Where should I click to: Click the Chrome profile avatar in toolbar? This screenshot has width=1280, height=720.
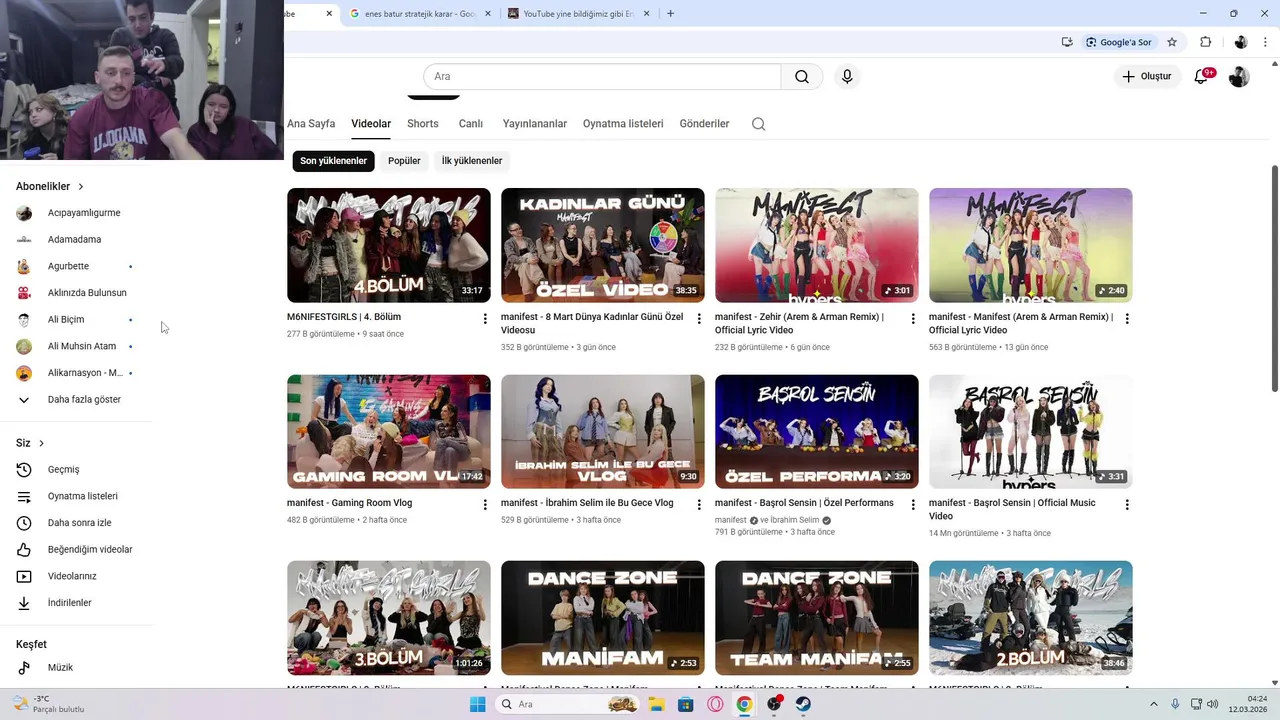pos(1241,42)
